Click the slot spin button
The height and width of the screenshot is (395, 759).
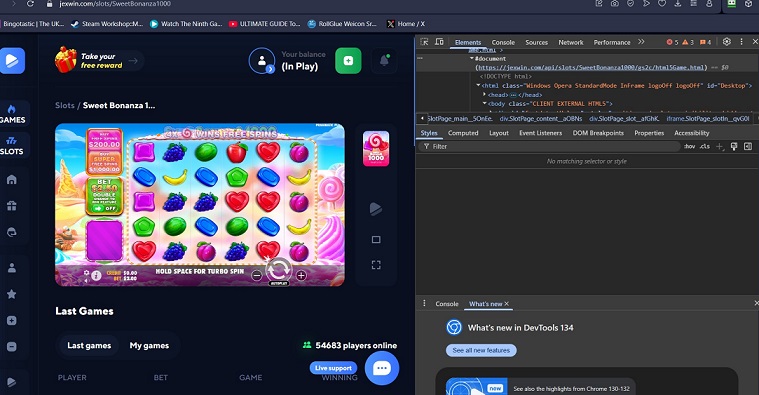(279, 270)
